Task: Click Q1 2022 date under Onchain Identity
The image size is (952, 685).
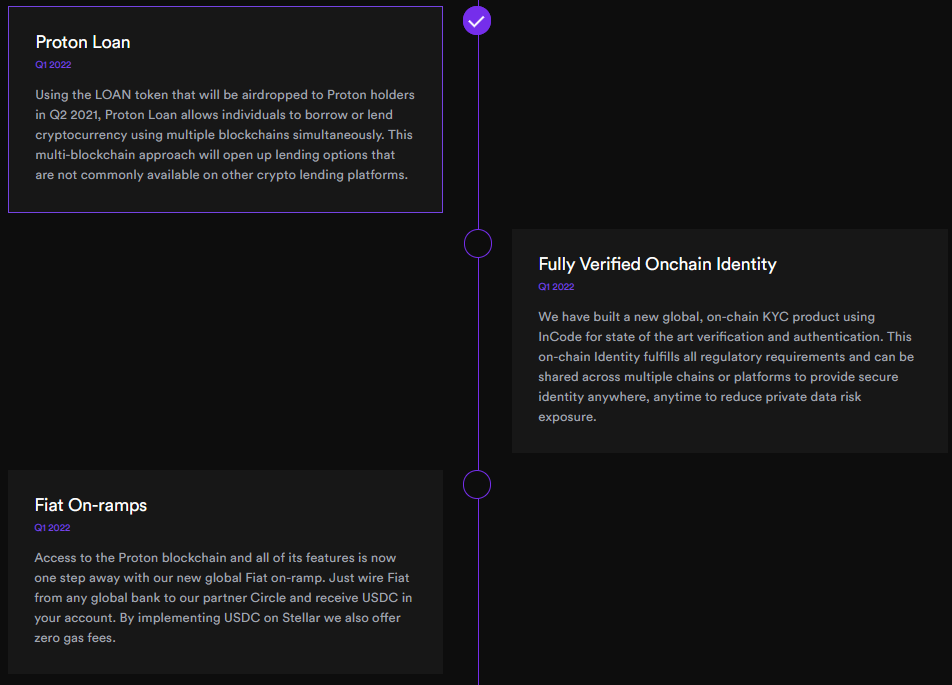Action: (556, 287)
